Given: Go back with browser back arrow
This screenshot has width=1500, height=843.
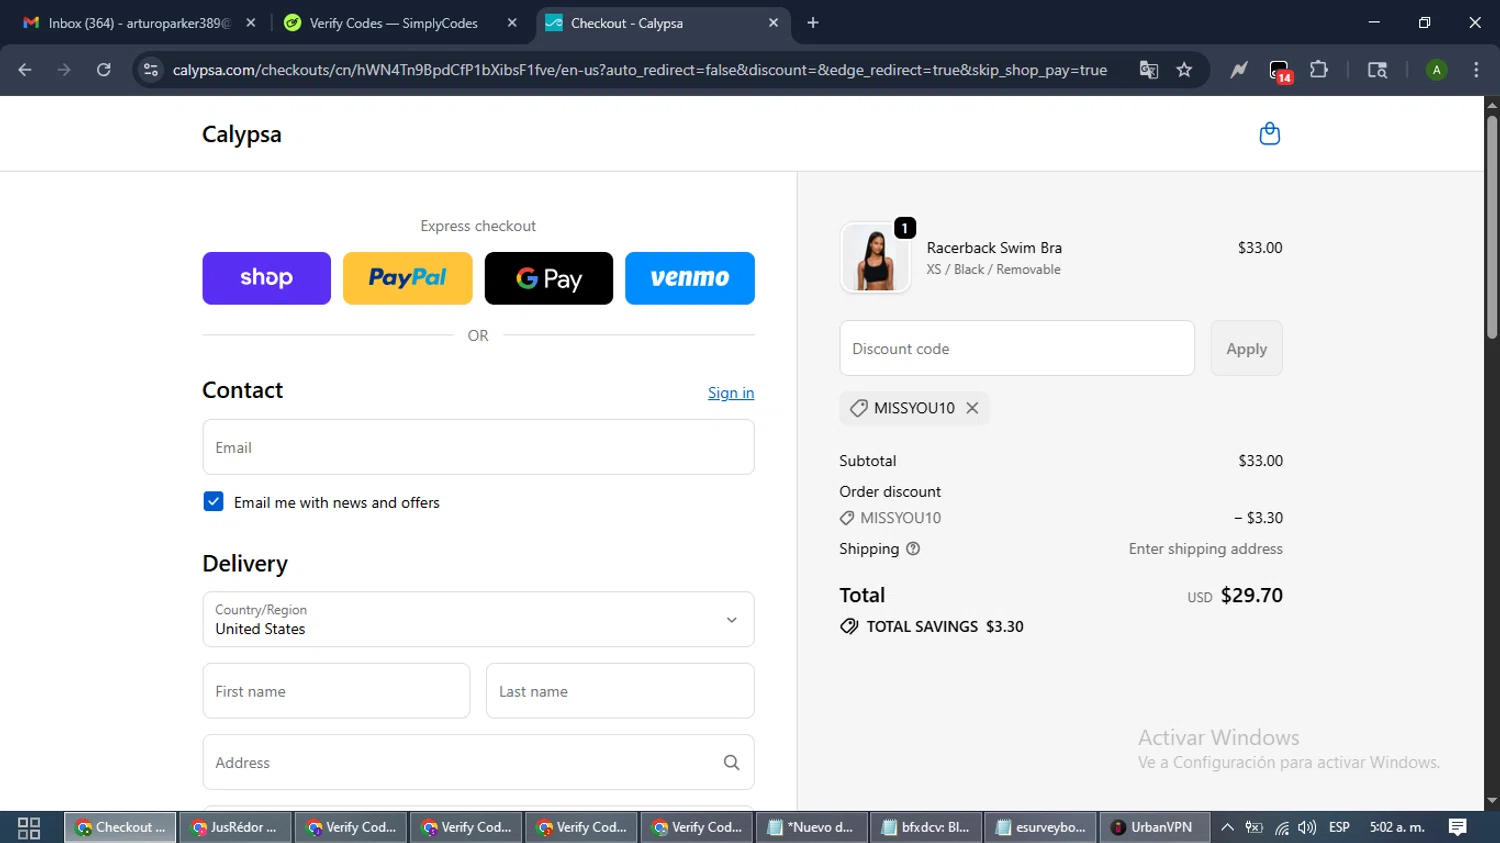Looking at the screenshot, I should pyautogui.click(x=25, y=70).
